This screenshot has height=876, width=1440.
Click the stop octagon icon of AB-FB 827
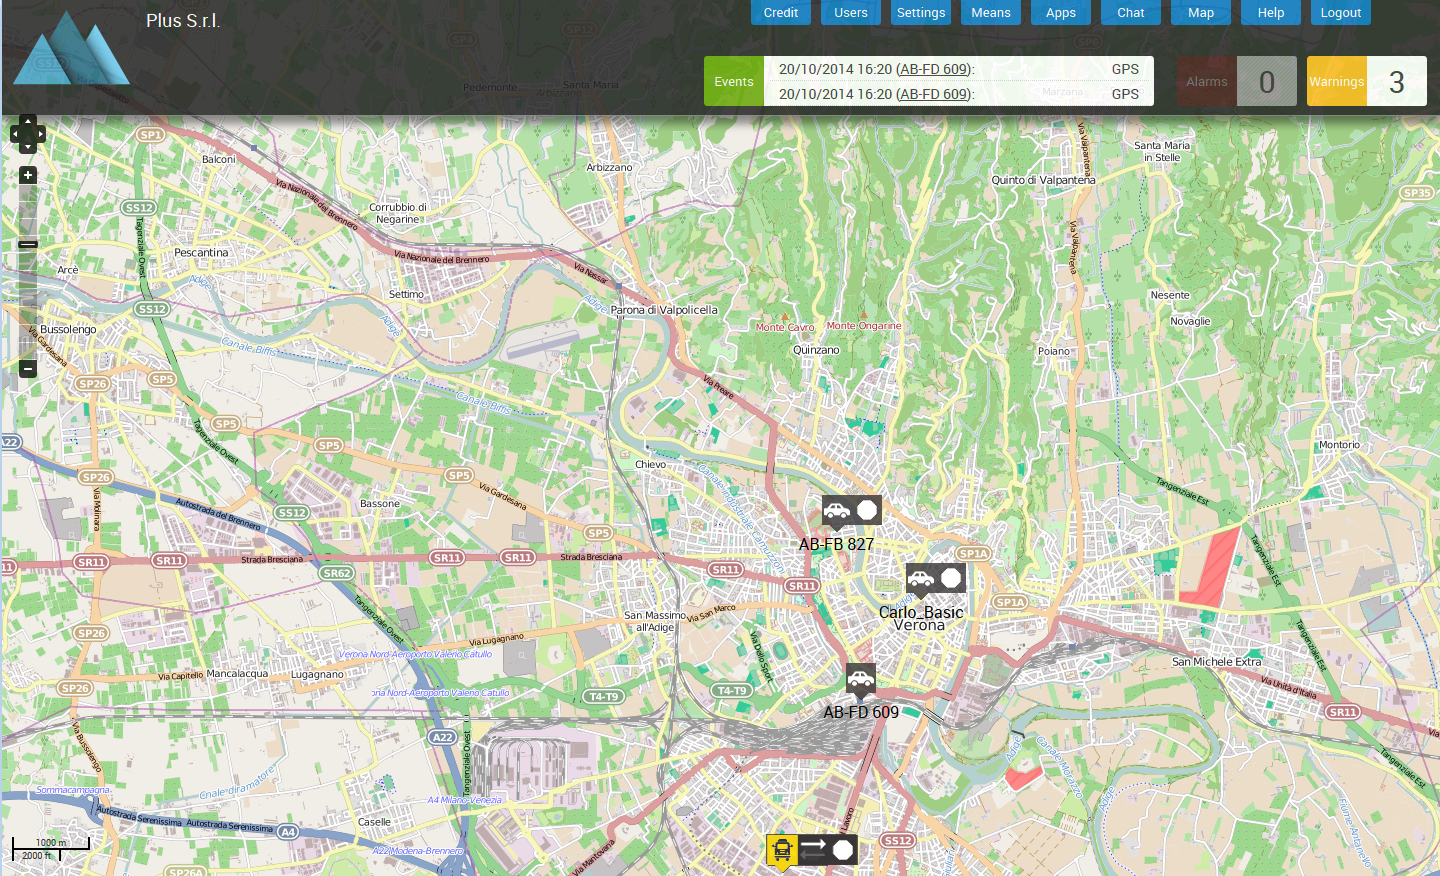tap(867, 511)
